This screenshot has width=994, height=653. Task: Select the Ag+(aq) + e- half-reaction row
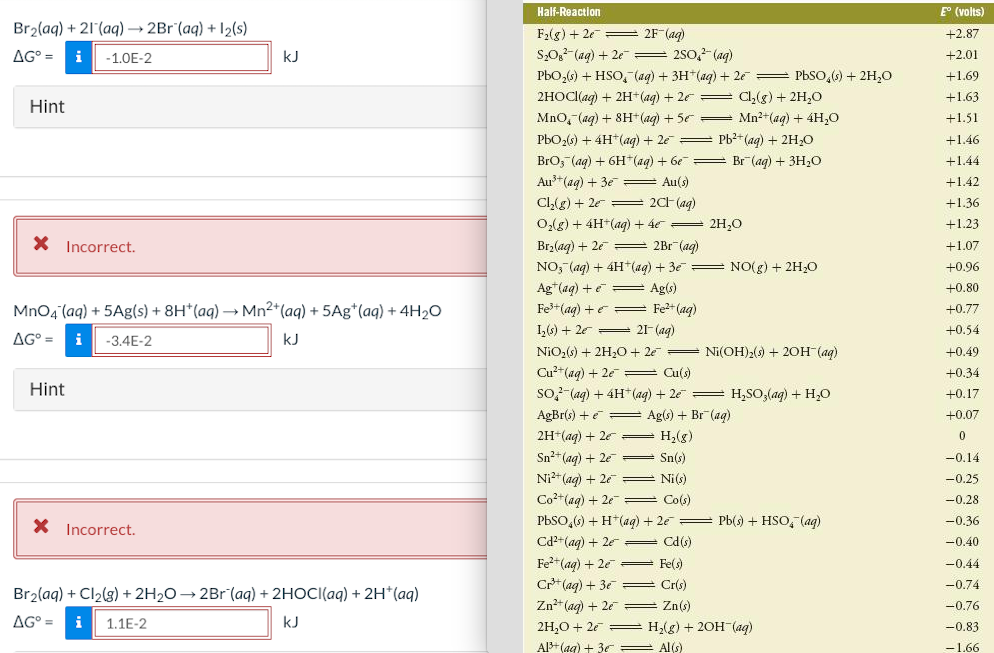pos(758,288)
